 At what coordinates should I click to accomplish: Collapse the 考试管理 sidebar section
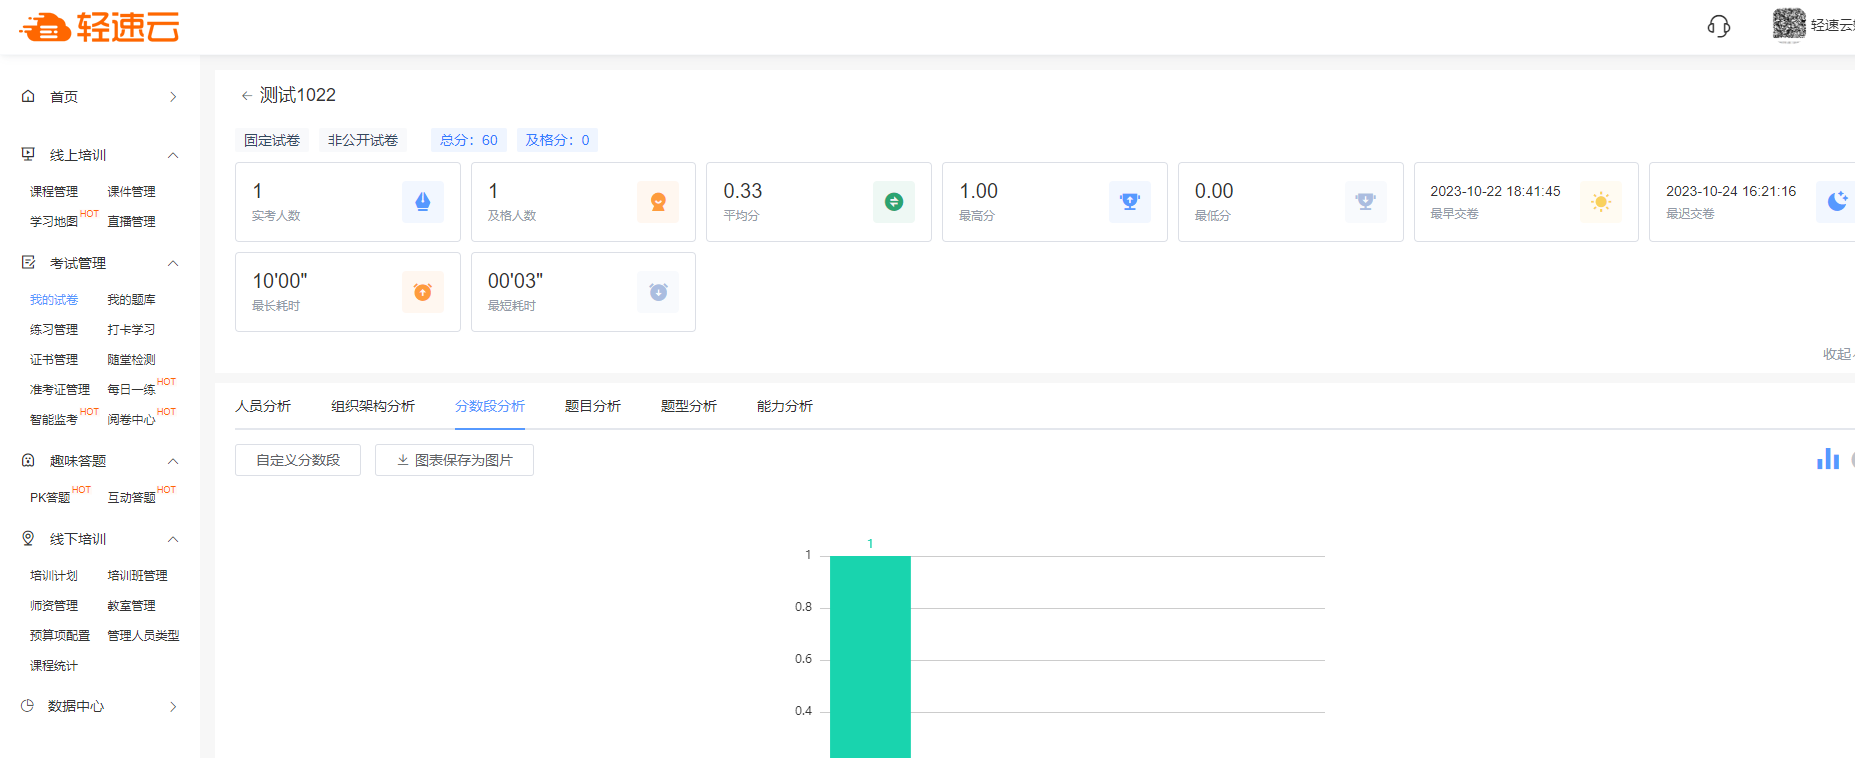coord(173,263)
